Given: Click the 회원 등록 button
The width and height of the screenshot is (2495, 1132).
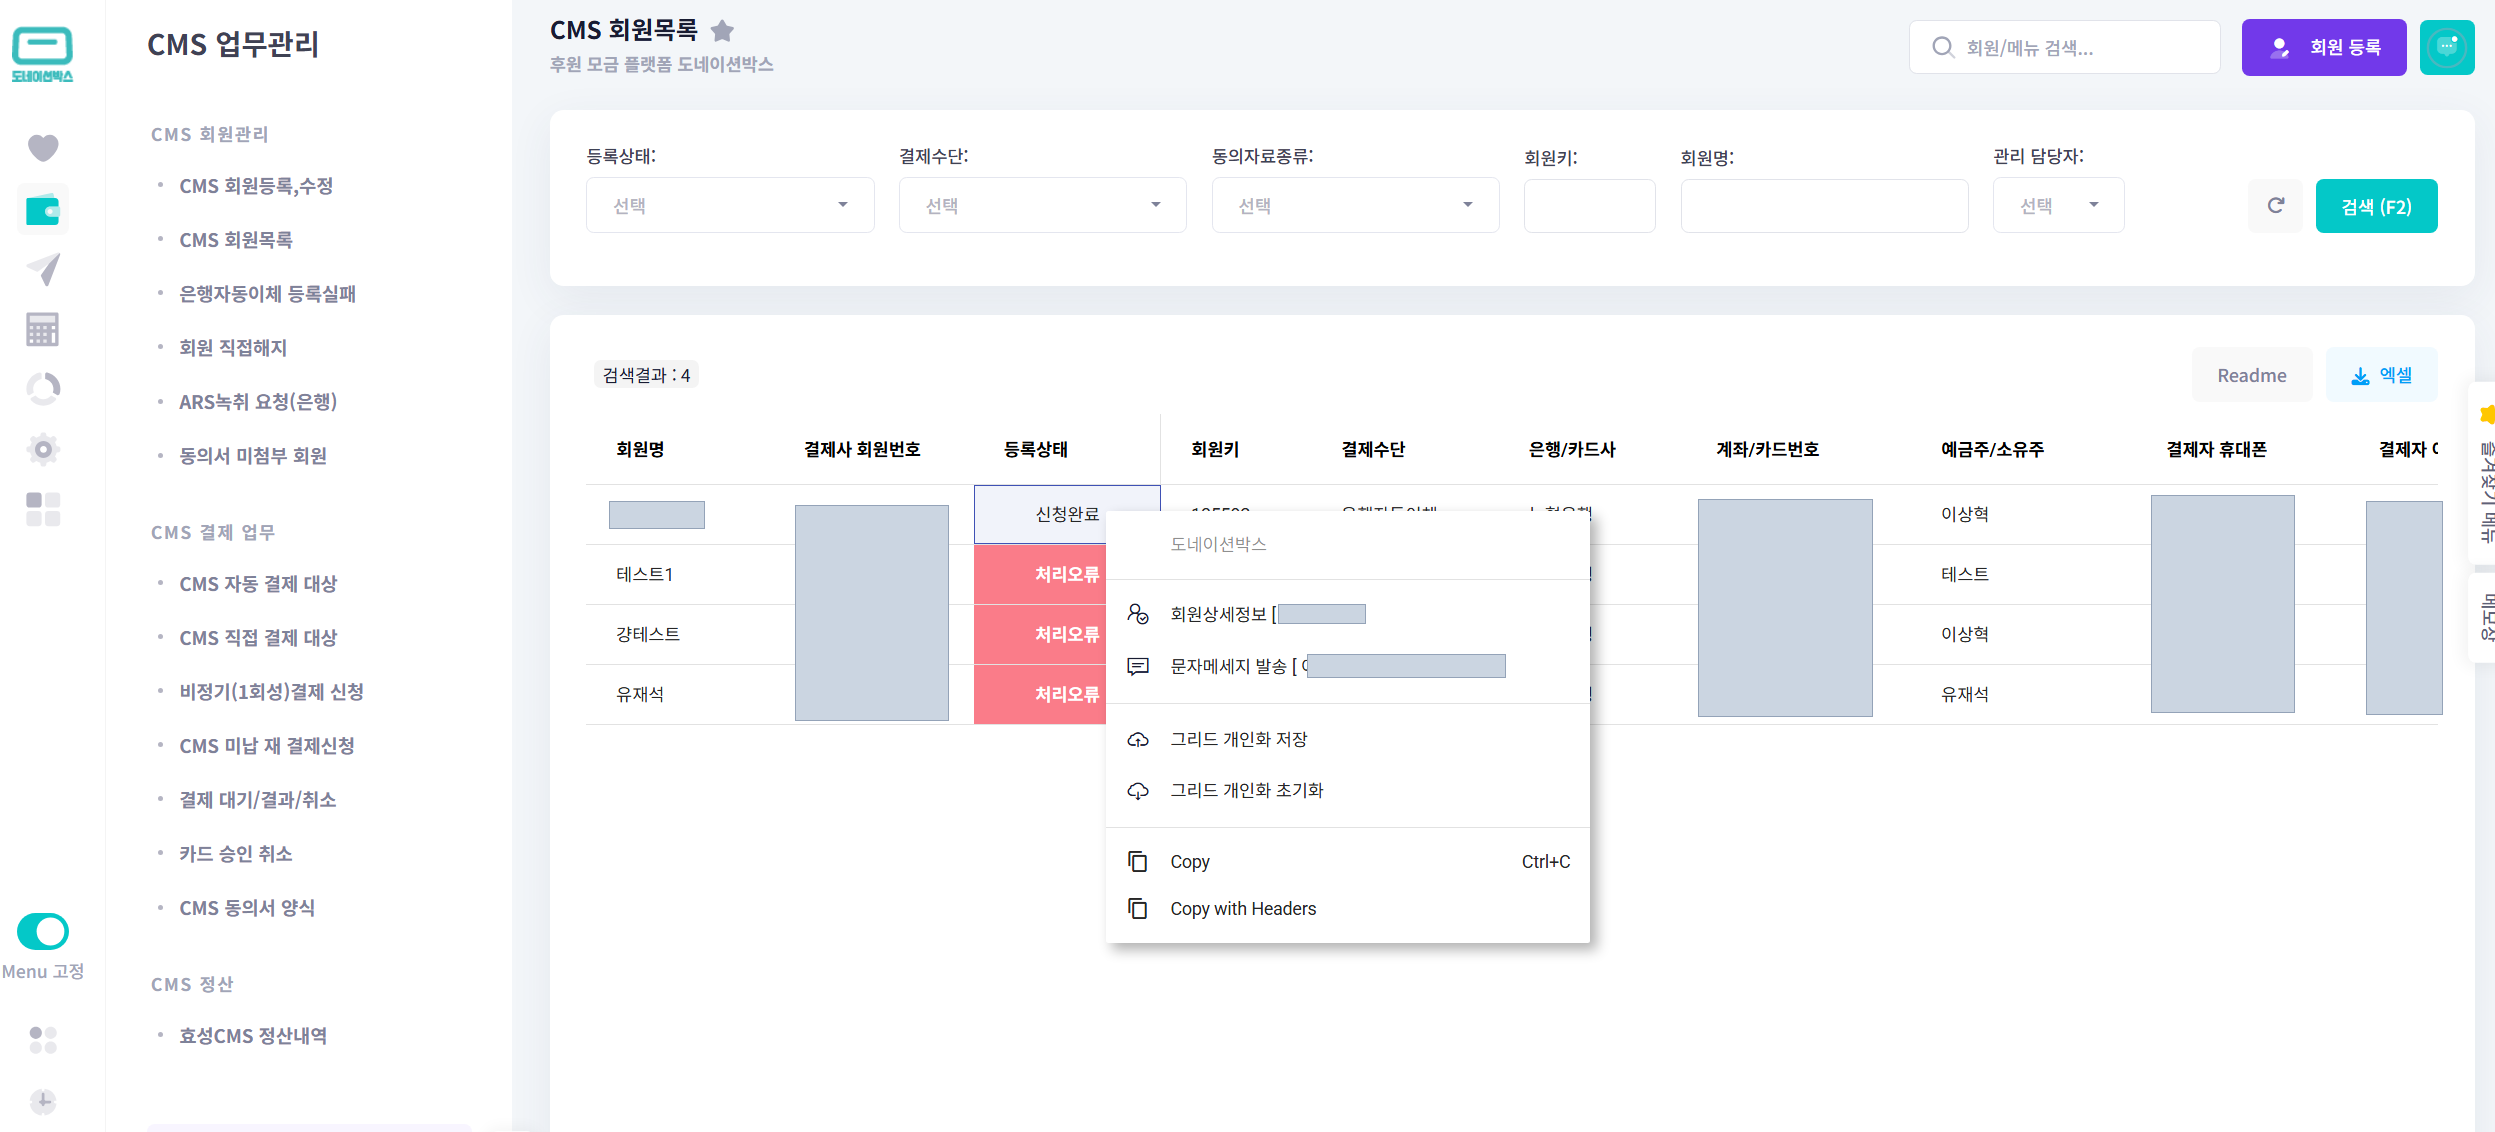Looking at the screenshot, I should tap(2323, 47).
